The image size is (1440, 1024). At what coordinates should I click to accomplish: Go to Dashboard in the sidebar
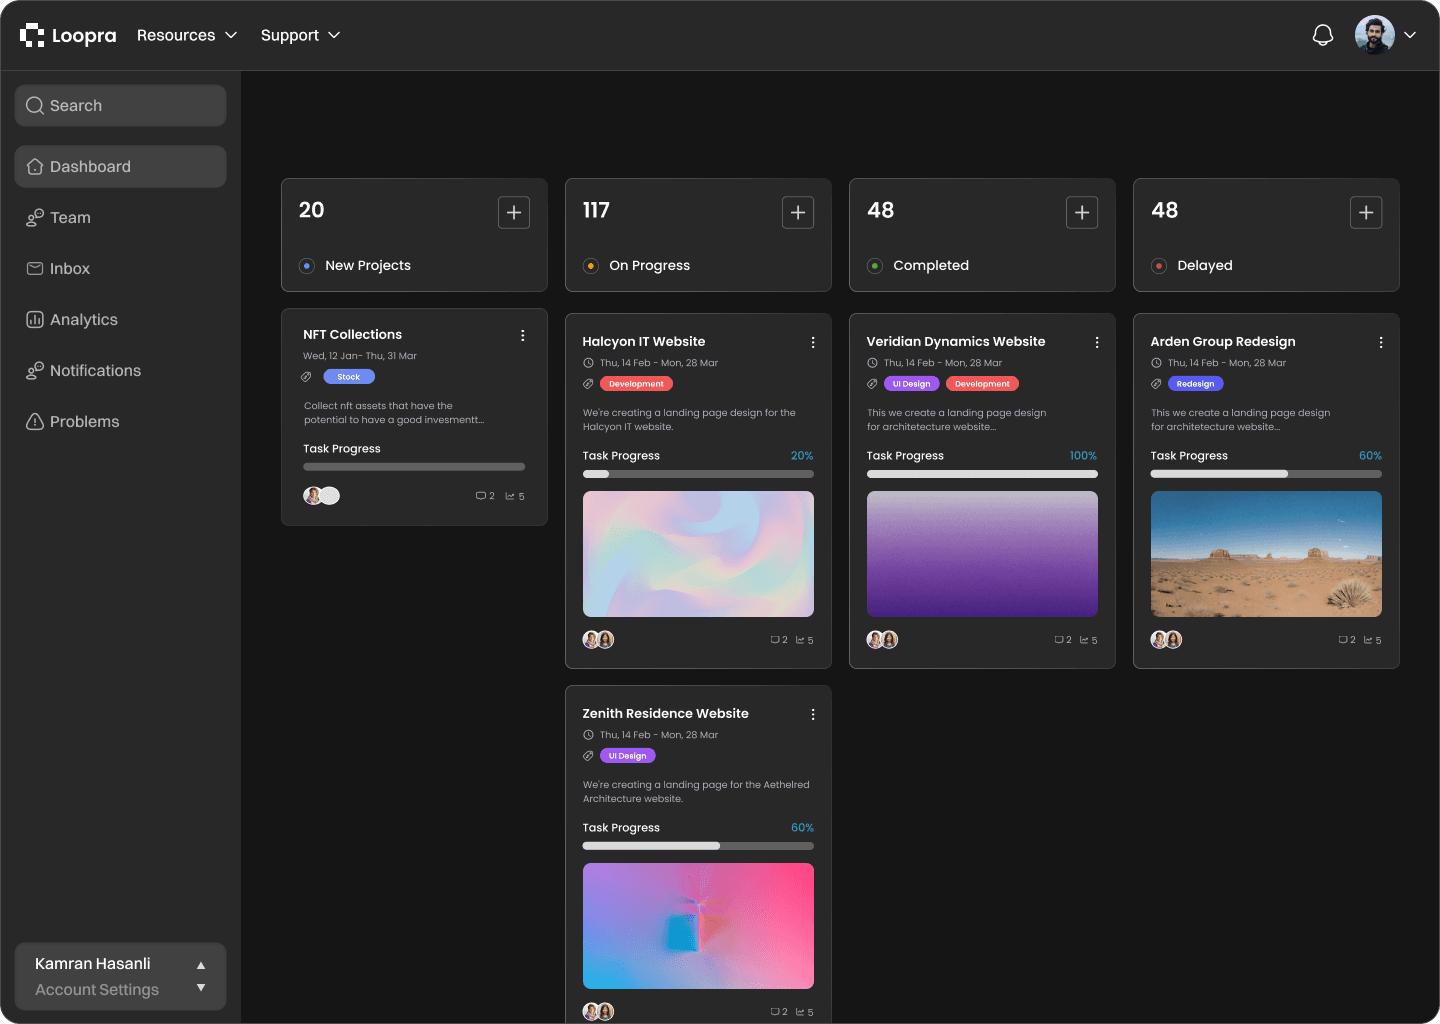coord(120,166)
